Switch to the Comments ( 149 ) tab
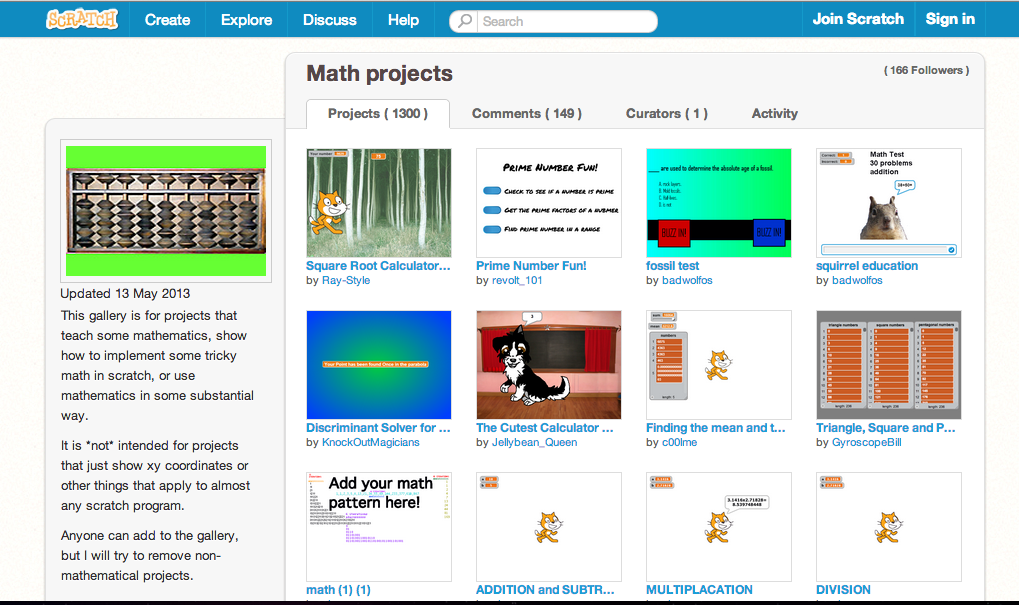The image size is (1019, 605). pos(527,113)
